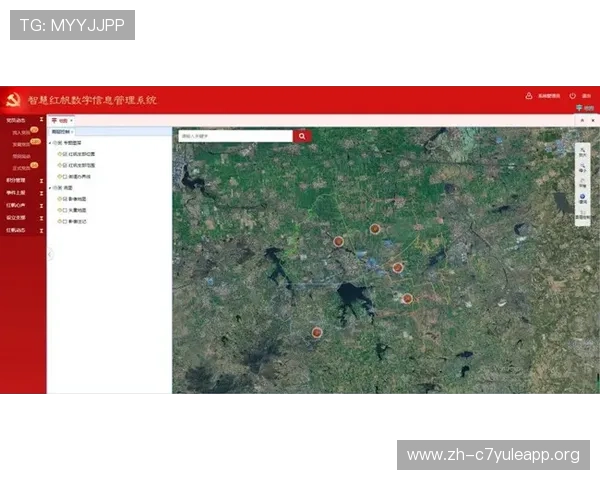Toggle the last checkbox under the 底图 group

64,221
